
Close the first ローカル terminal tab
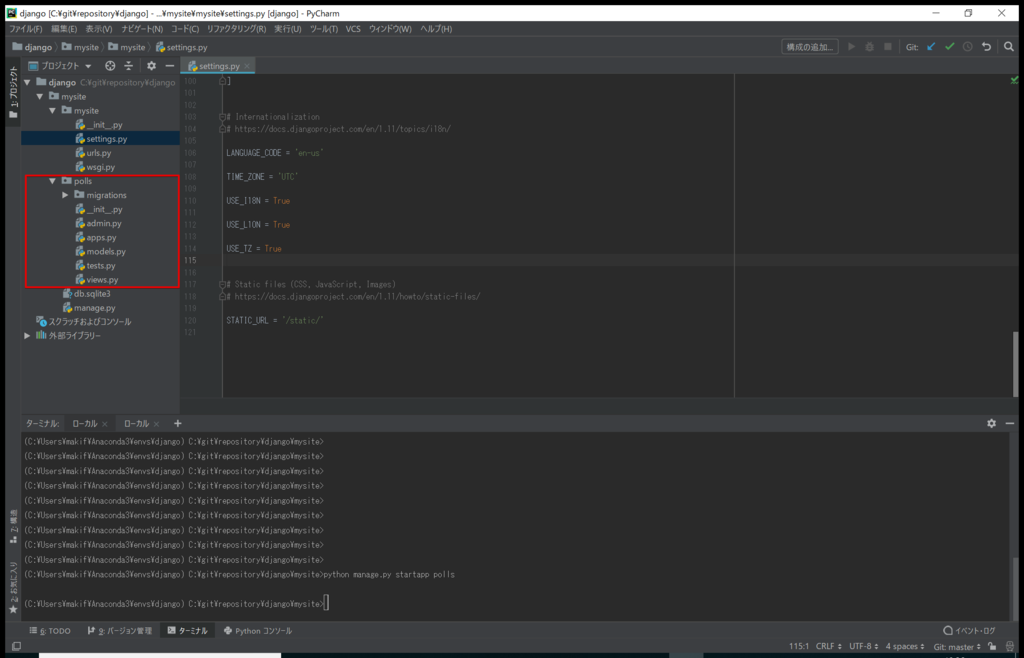104,424
